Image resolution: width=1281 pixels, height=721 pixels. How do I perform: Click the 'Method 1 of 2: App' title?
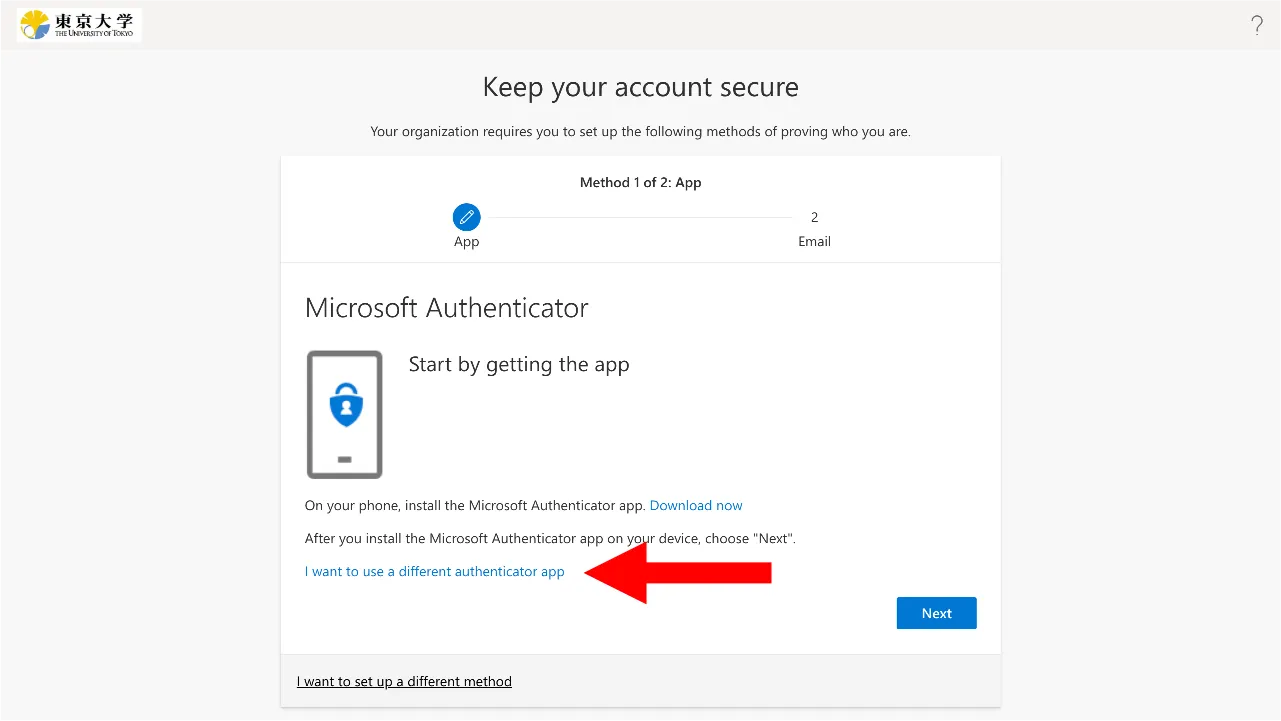[x=640, y=183]
